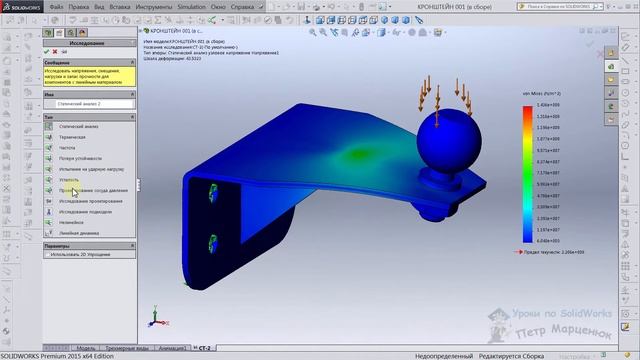This screenshot has height=360, width=640.
Task: Expand the КРОНШТЕЙН 001 flyout tree
Action: click(x=141, y=31)
